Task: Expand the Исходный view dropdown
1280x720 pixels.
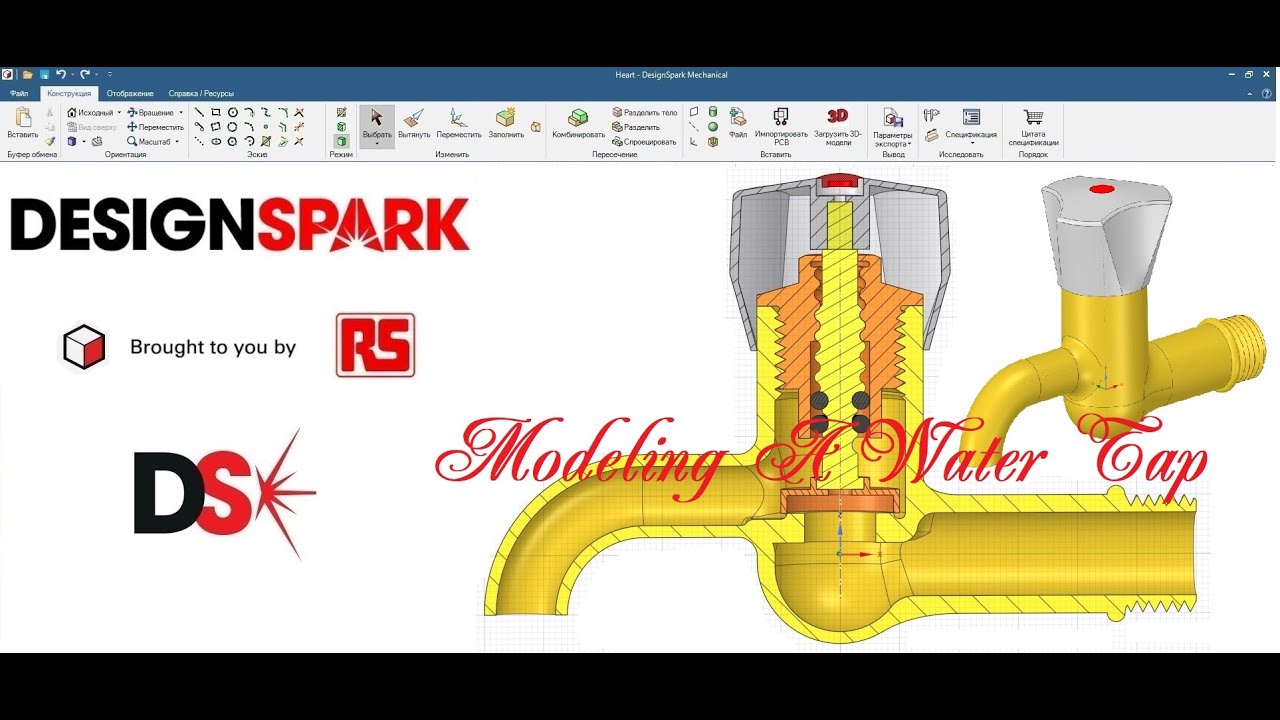Action: pos(119,113)
